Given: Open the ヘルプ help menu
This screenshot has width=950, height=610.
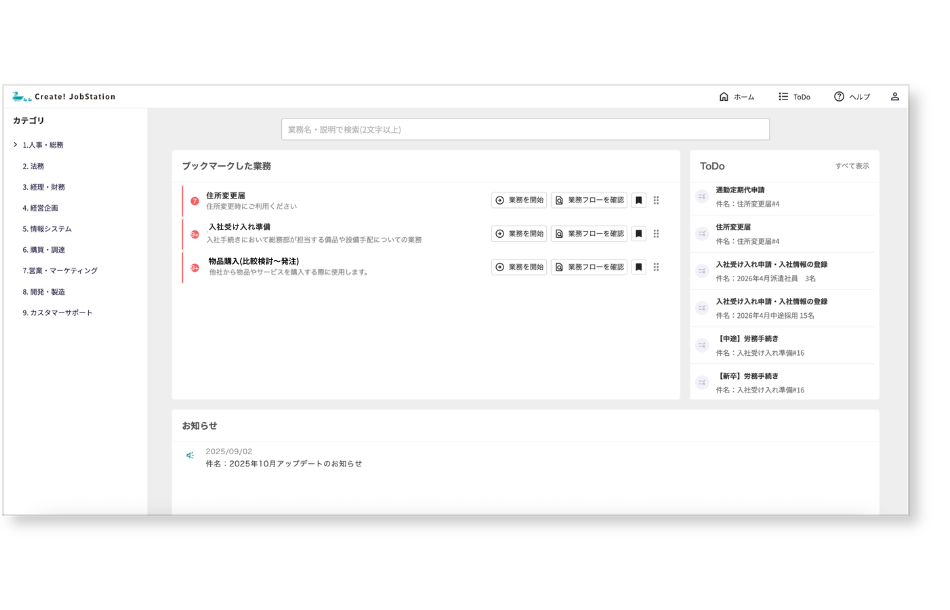Looking at the screenshot, I should tap(852, 97).
